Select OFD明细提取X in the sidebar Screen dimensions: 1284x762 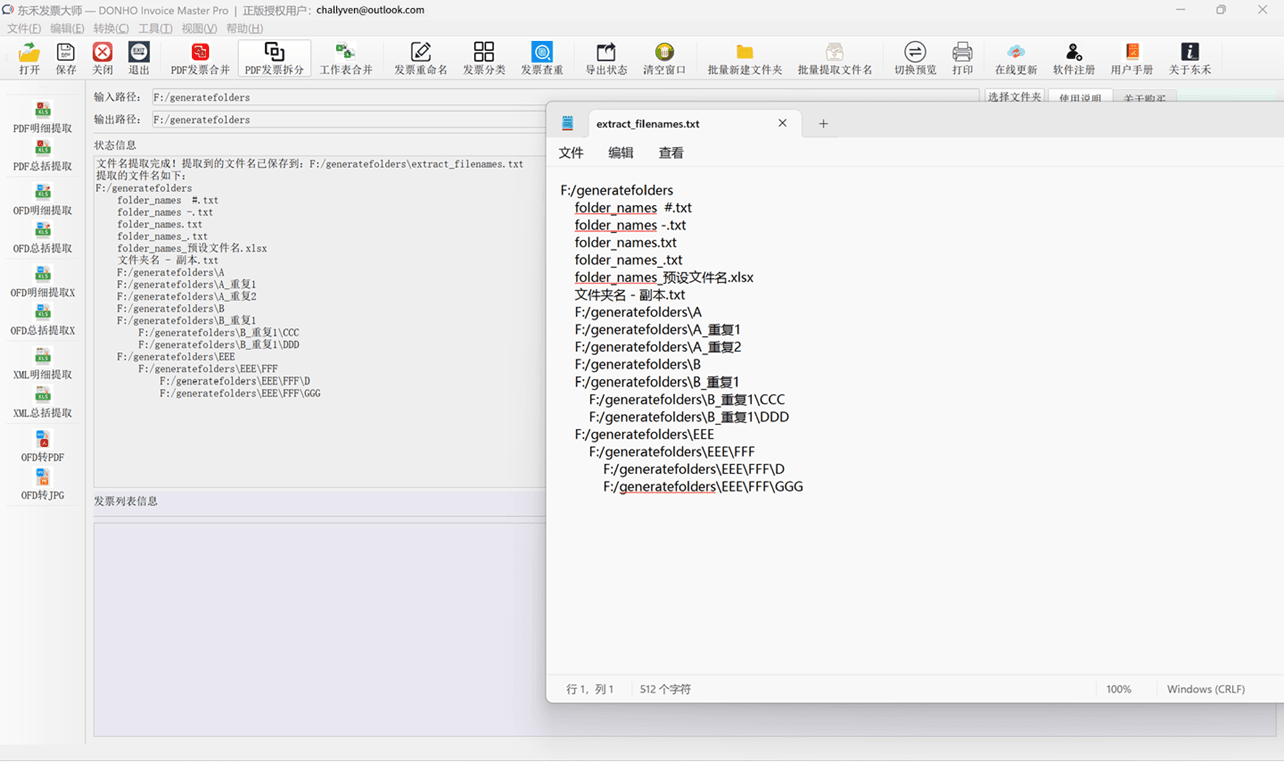tap(42, 282)
